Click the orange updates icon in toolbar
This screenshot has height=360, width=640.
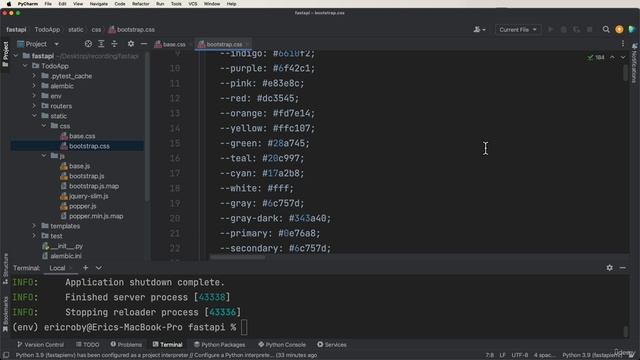(619, 29)
